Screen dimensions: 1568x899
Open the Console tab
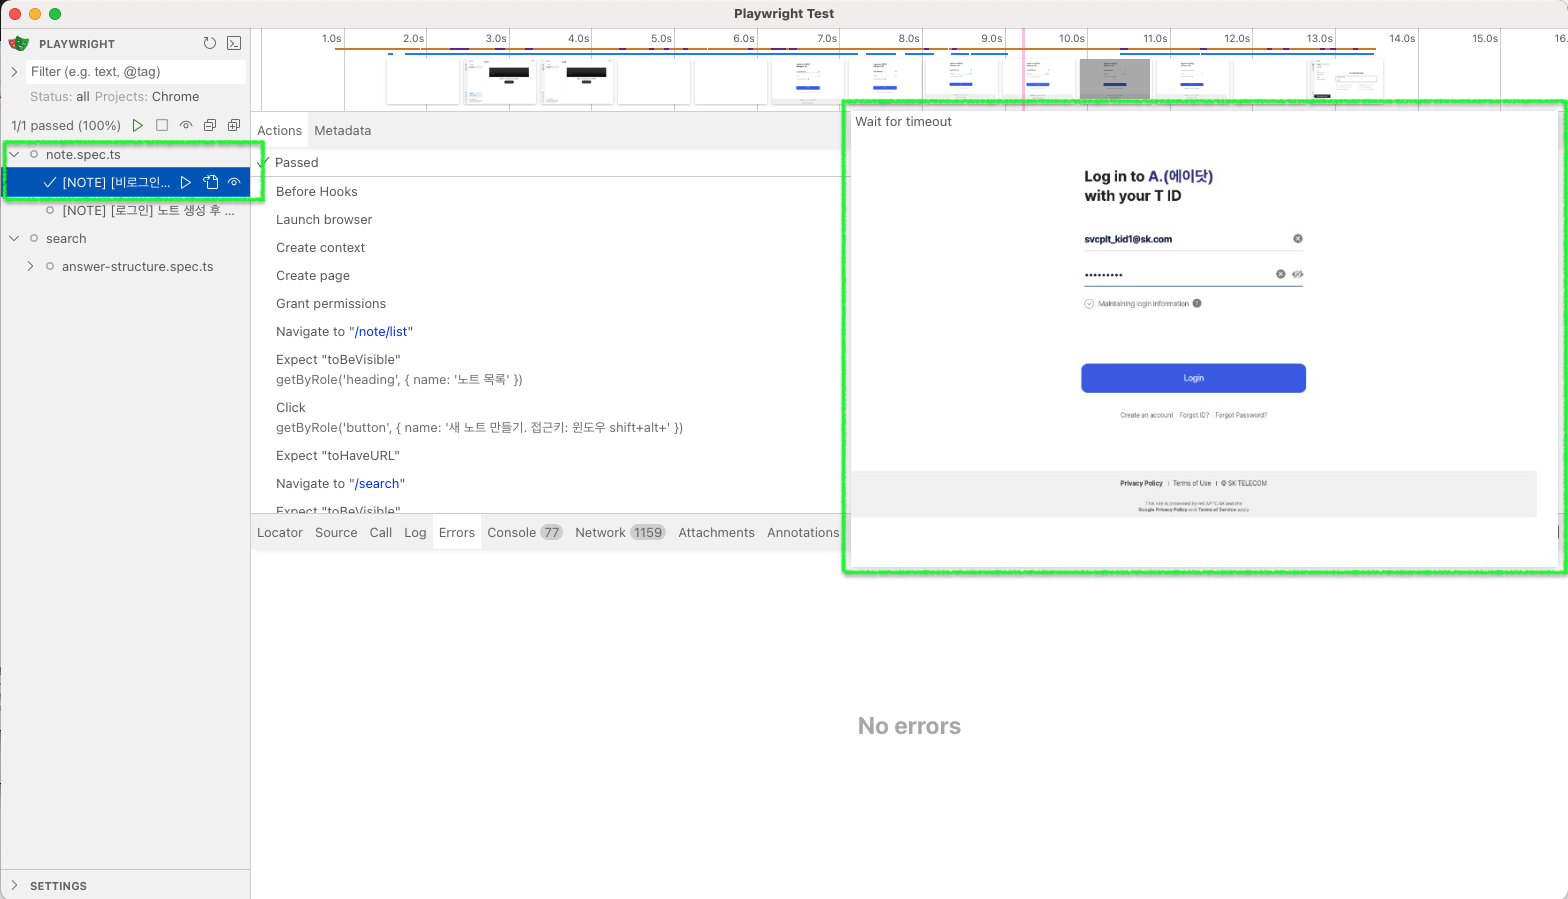[524, 532]
